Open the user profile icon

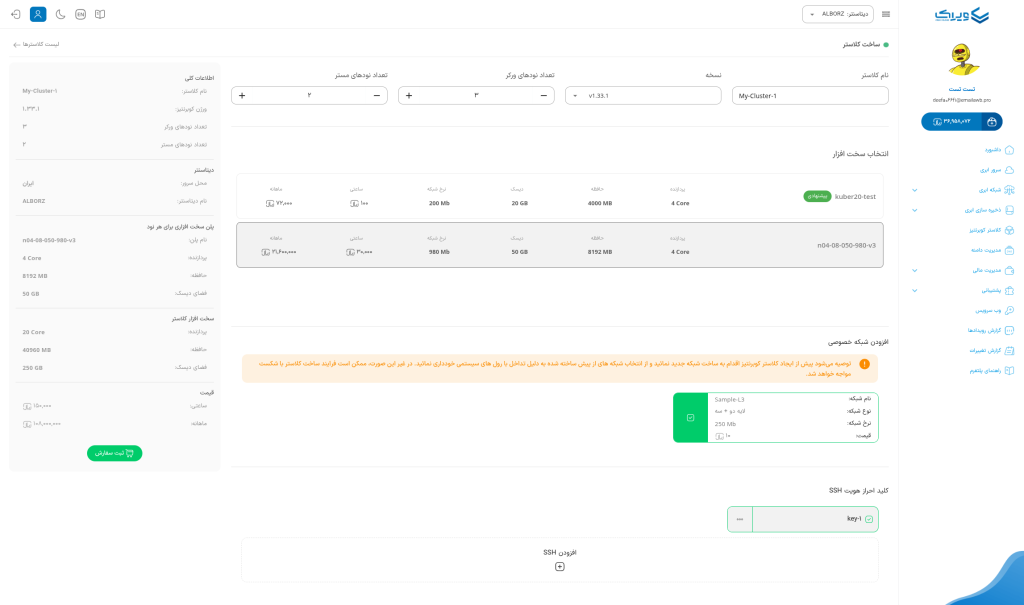pos(38,14)
